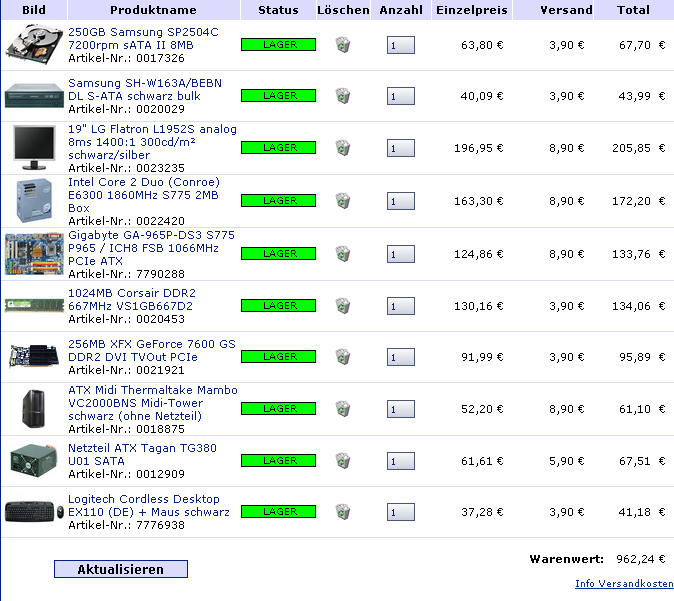Click the Samsung hard drive thumbnail
The height and width of the screenshot is (601, 674).
tap(34, 45)
